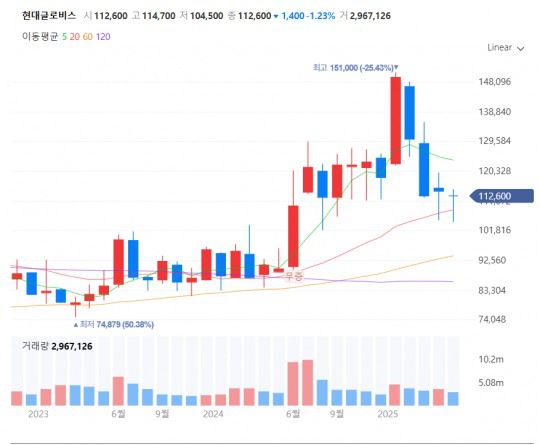Image resolution: width=540 pixels, height=445 pixels.
Task: Click the 무증 event badge on chart
Action: pos(294,276)
